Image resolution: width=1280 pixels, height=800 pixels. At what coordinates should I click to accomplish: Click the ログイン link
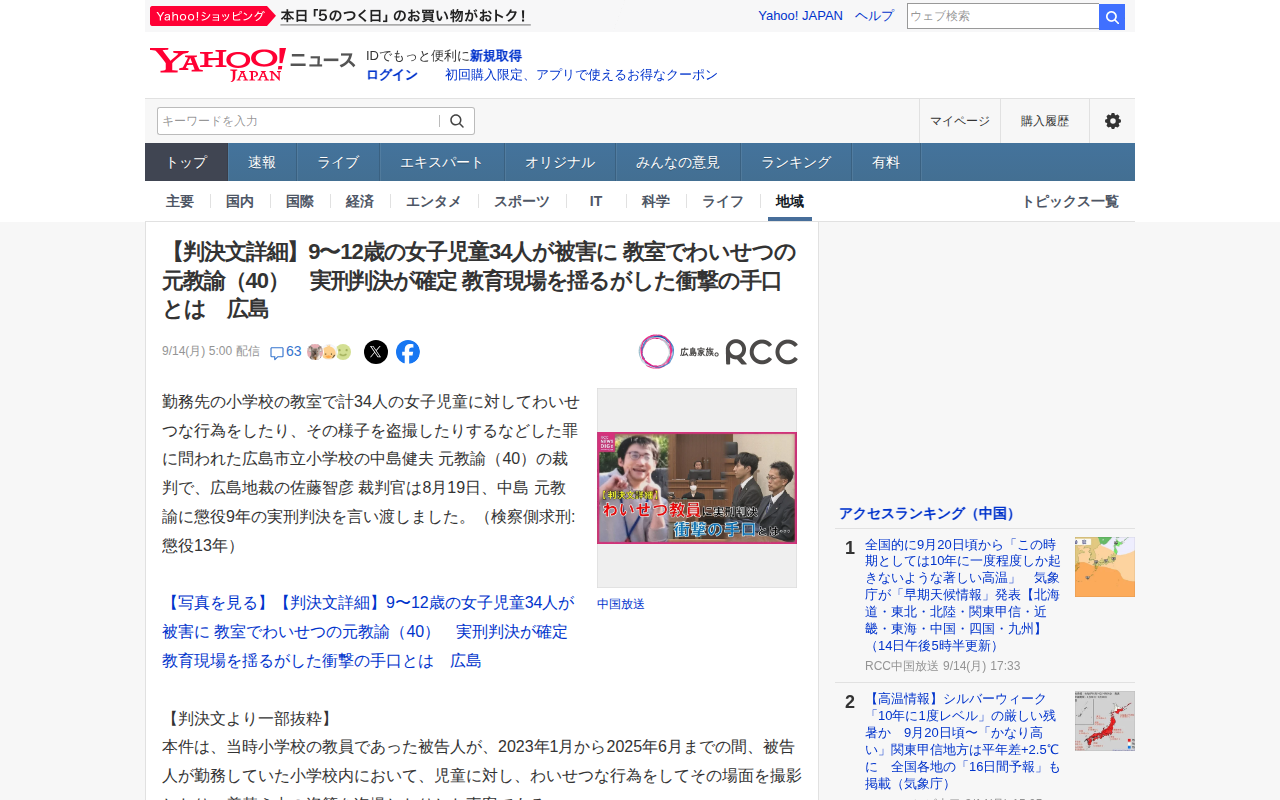(x=392, y=75)
